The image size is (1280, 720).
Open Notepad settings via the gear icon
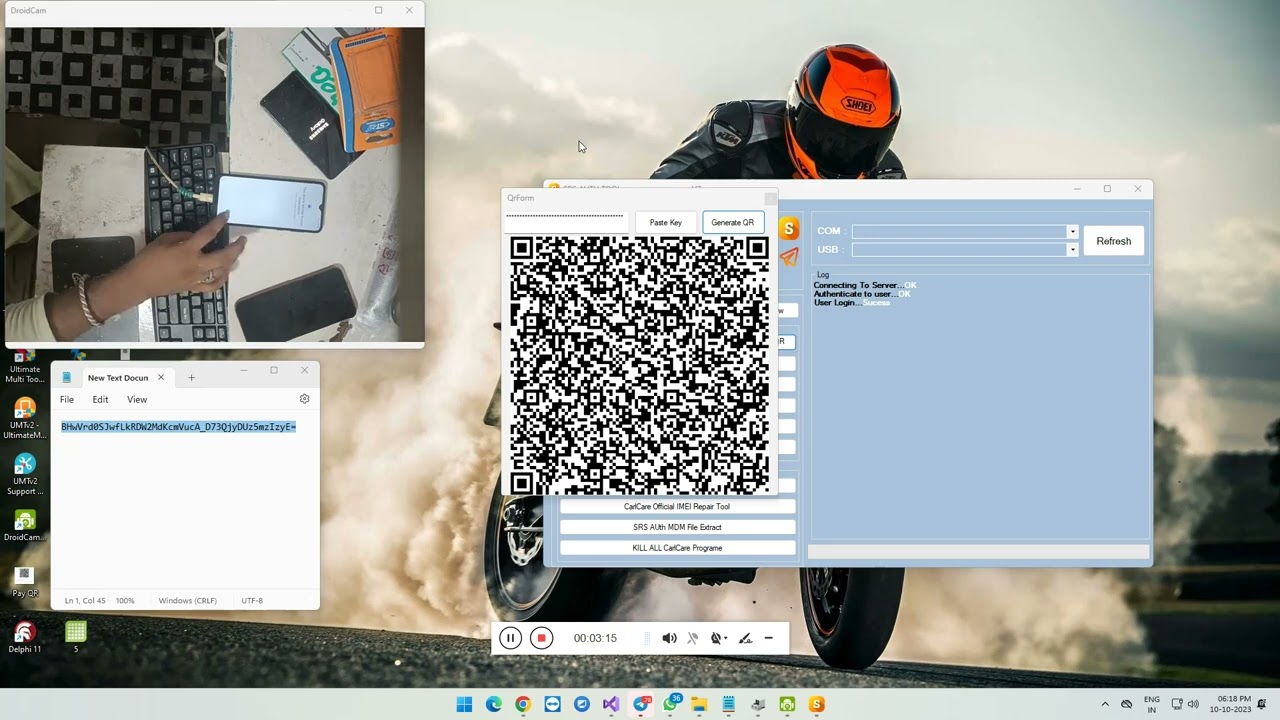click(x=304, y=399)
